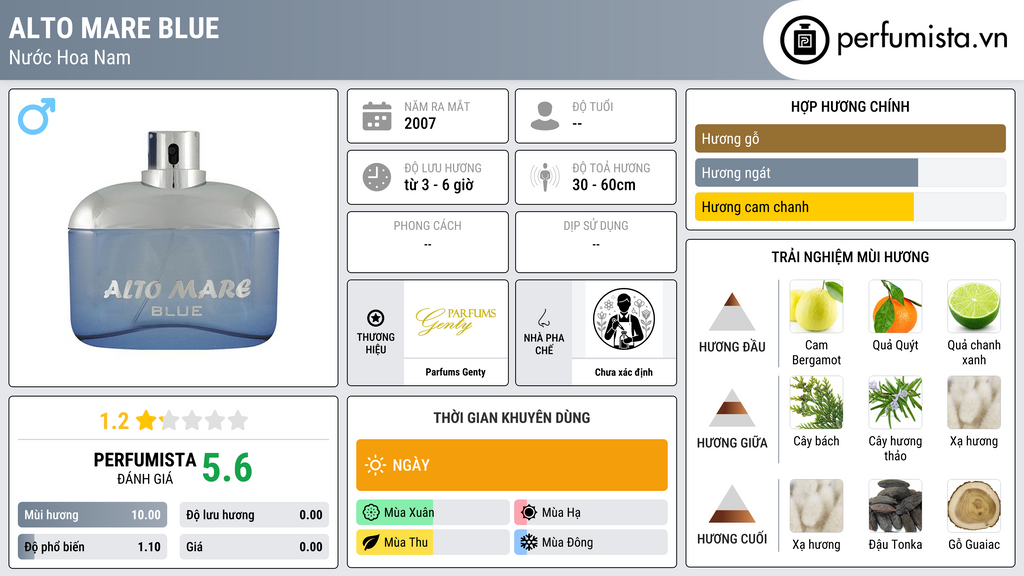Select the Đậu Tonka note image
1024x576 pixels.
point(895,506)
